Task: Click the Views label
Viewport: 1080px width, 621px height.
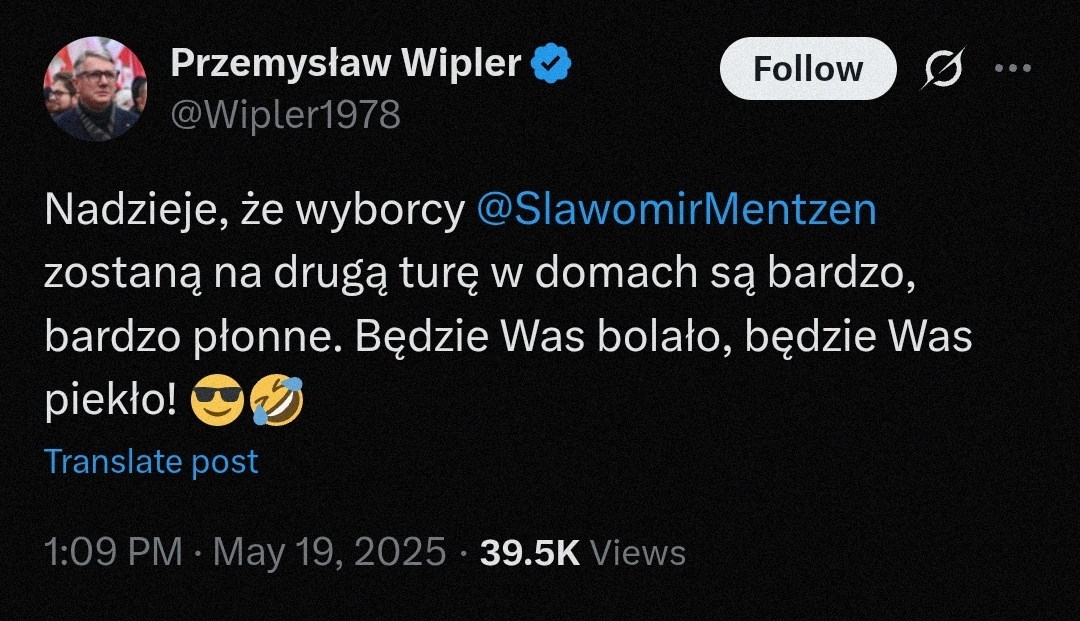Action: [x=638, y=553]
